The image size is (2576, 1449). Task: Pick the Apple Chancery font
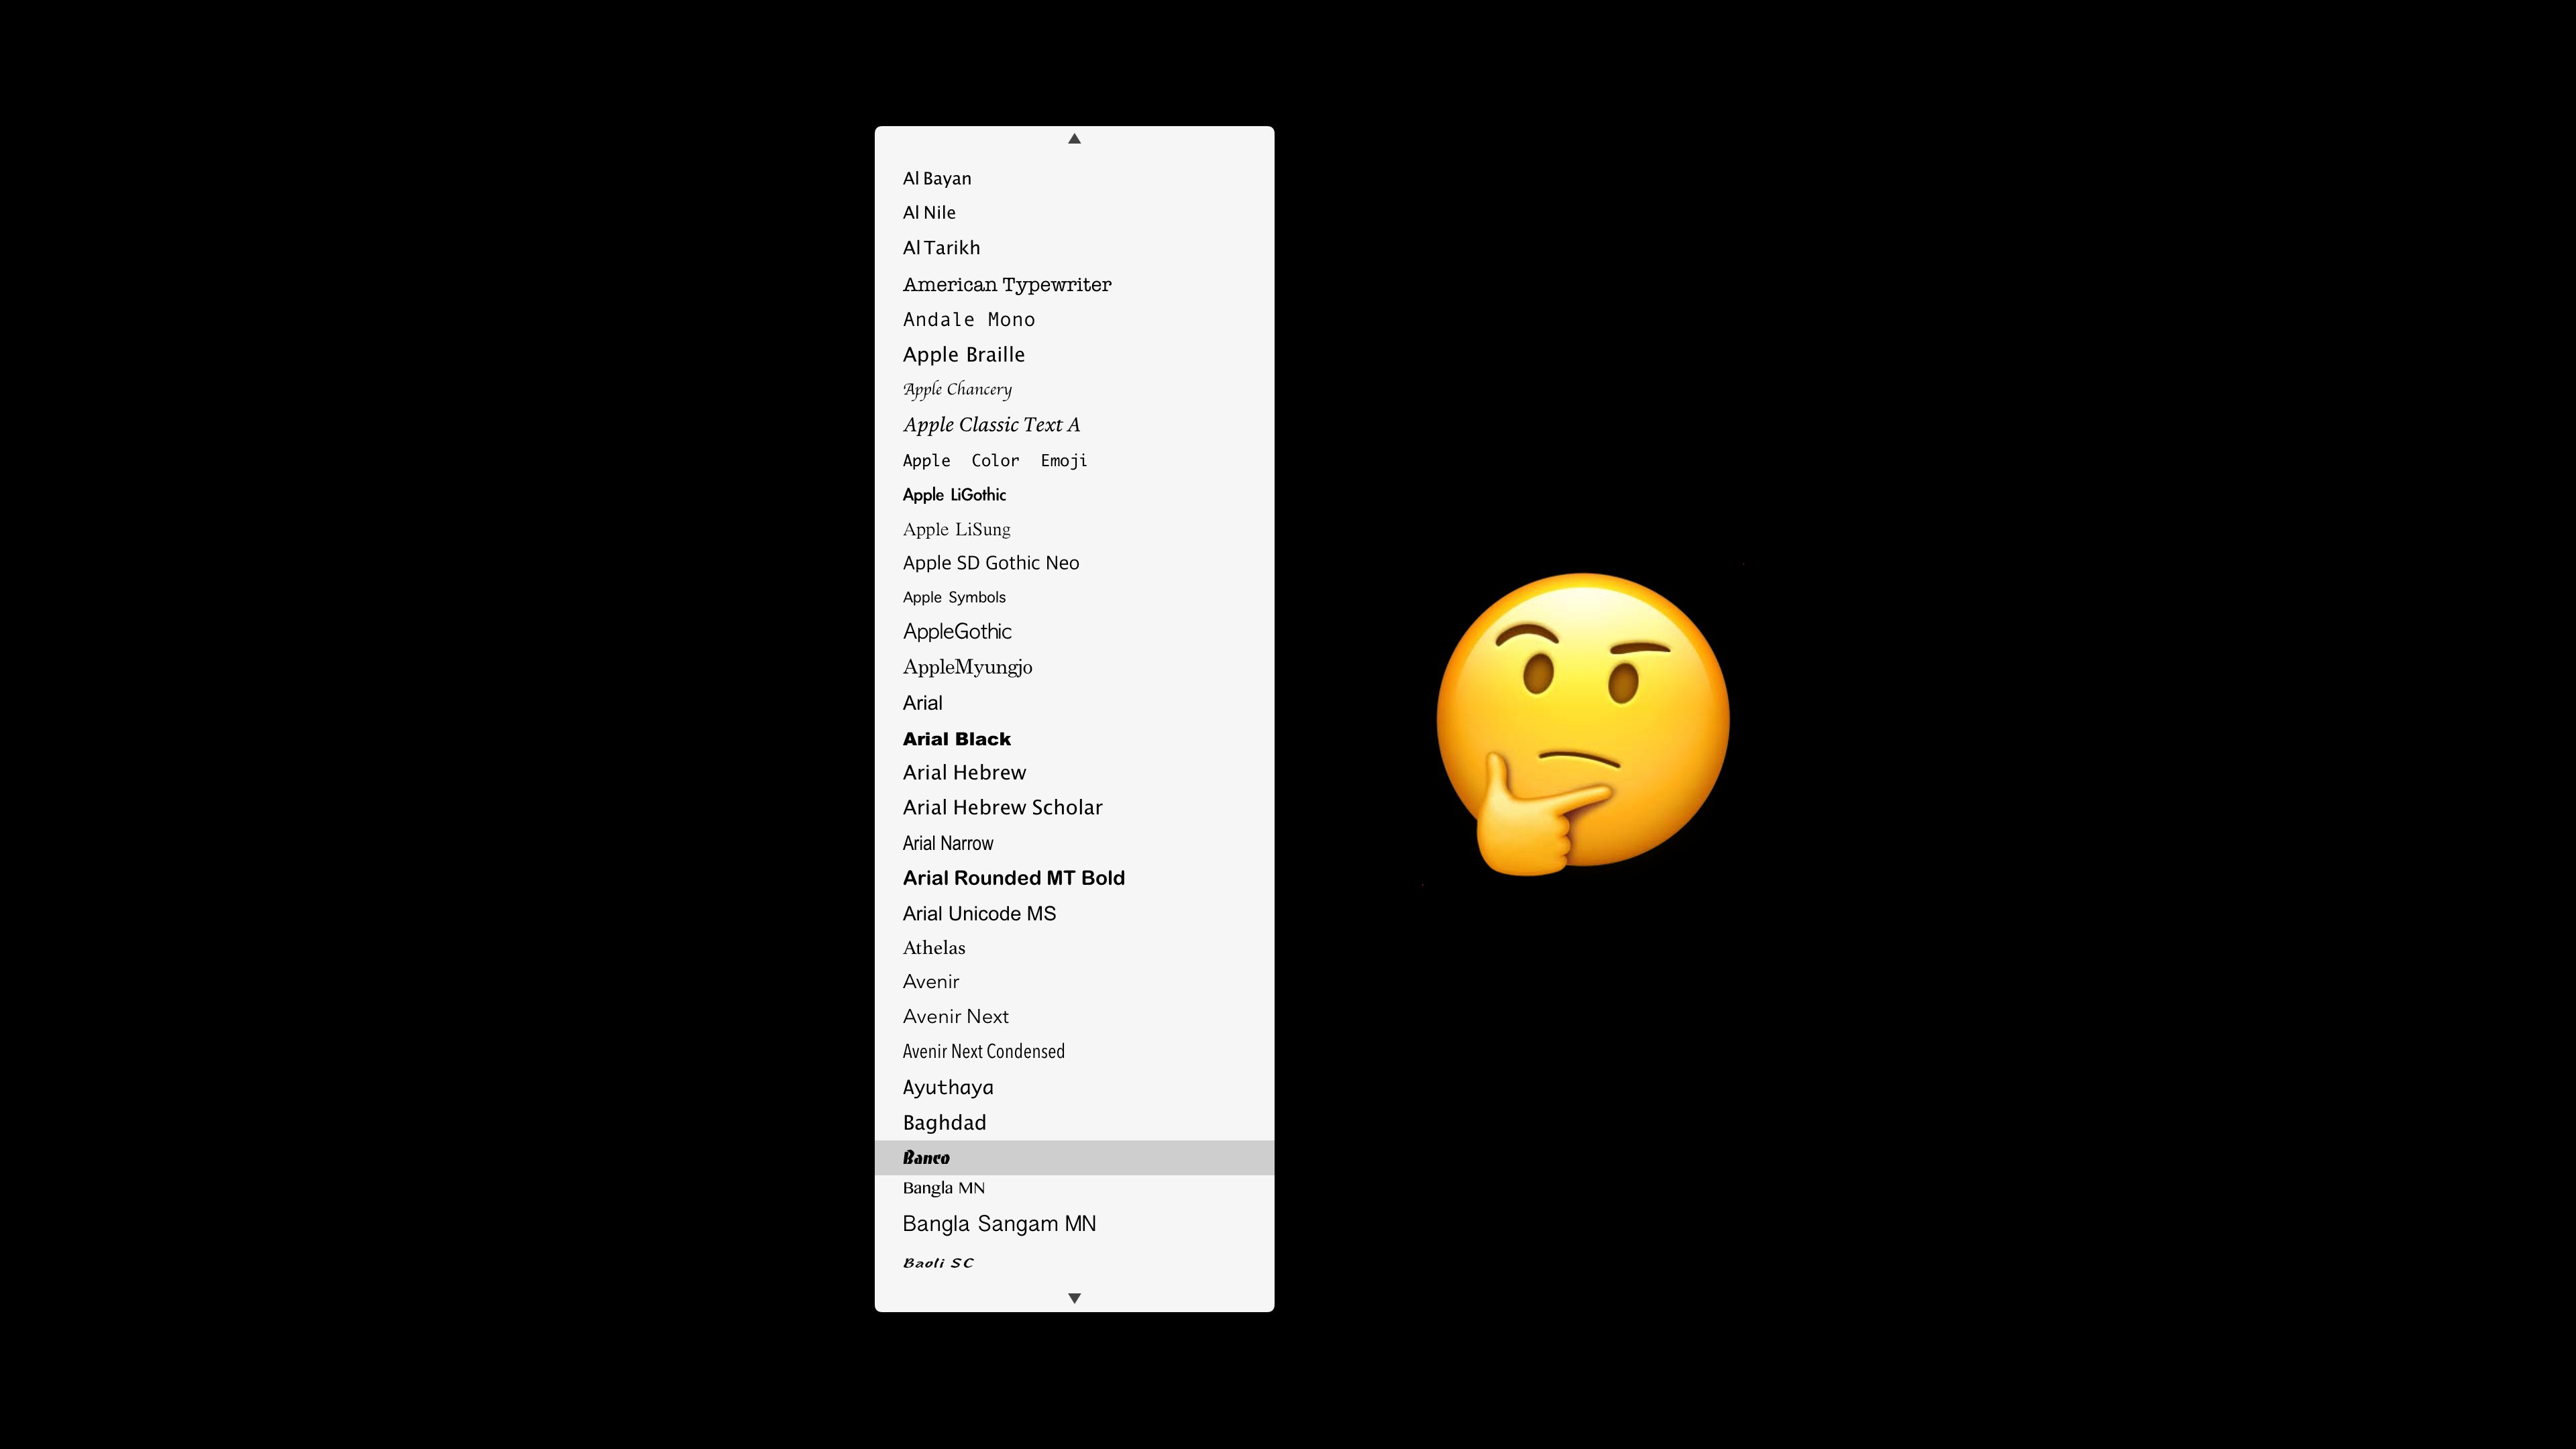point(1074,389)
